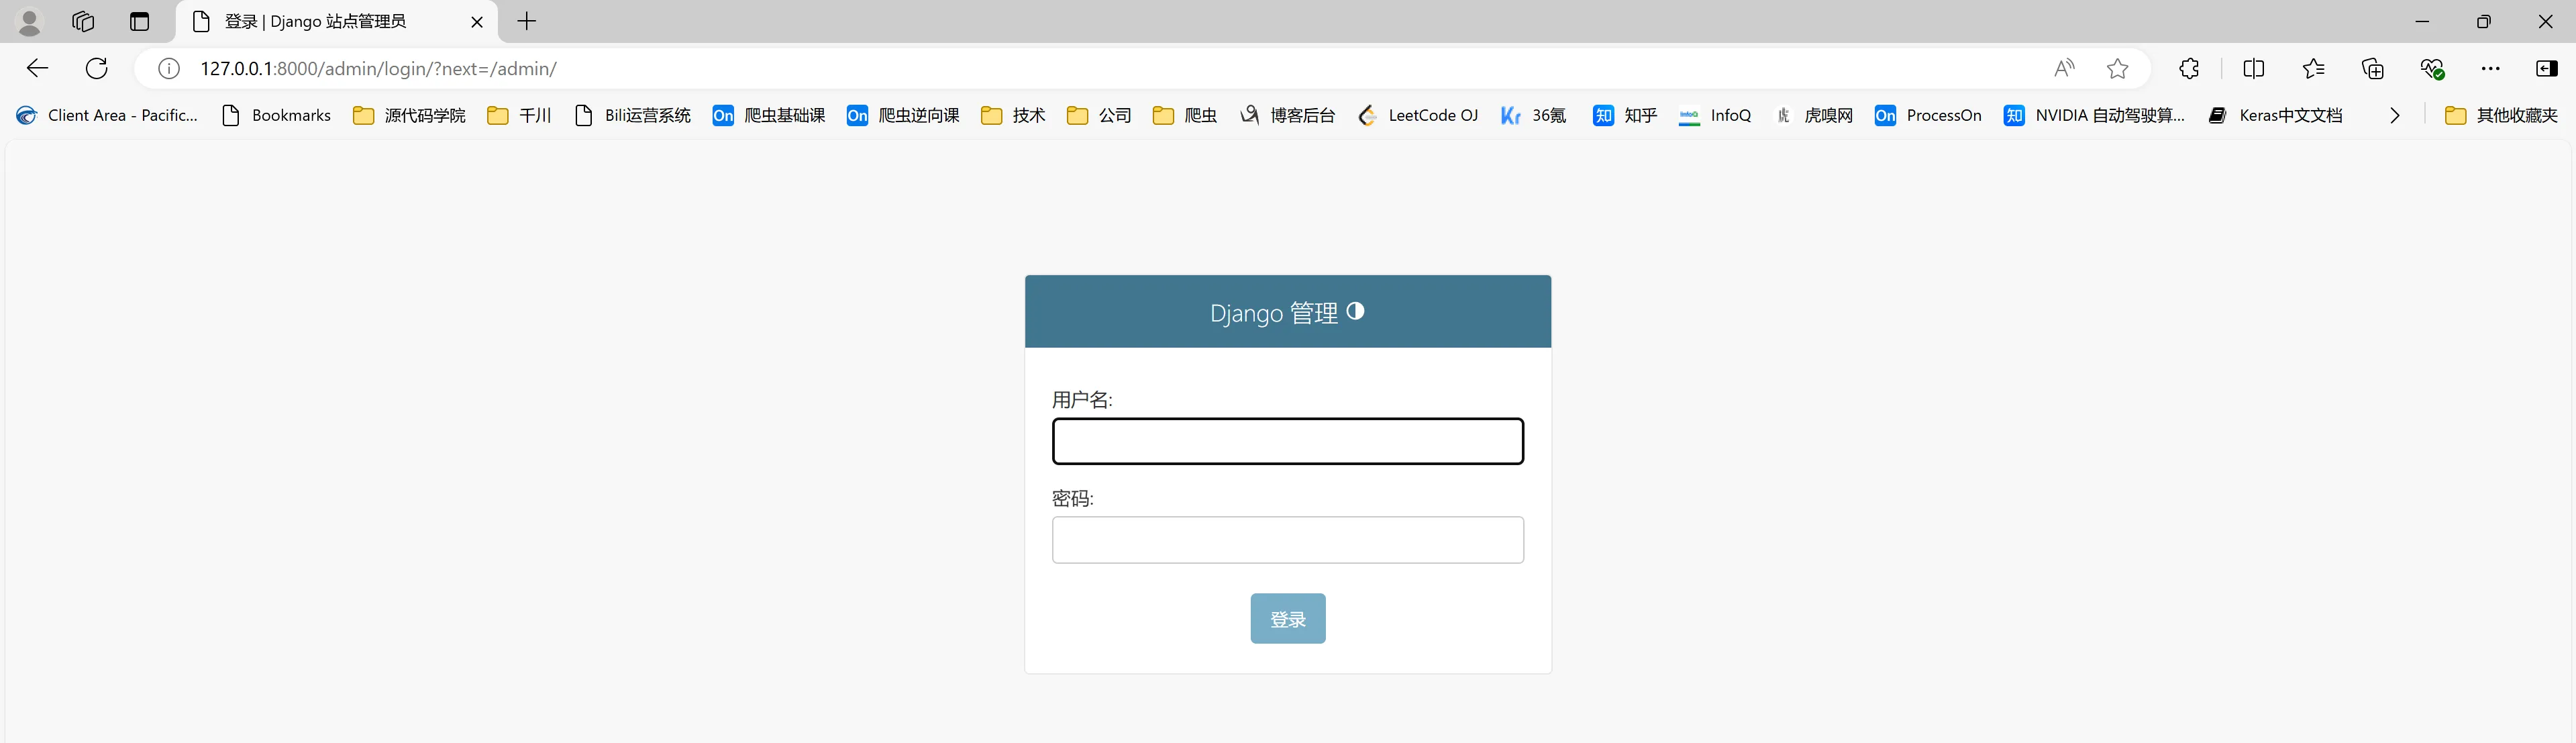Select the address bar URL
This screenshot has width=2576, height=743.
[x=379, y=69]
